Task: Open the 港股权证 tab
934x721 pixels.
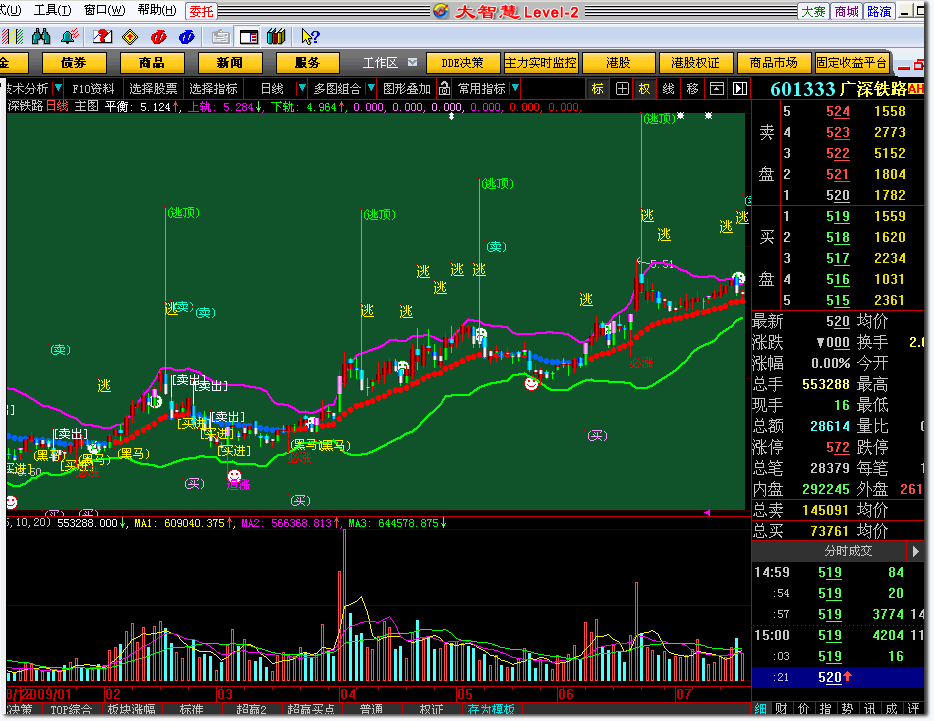Action: (x=695, y=63)
